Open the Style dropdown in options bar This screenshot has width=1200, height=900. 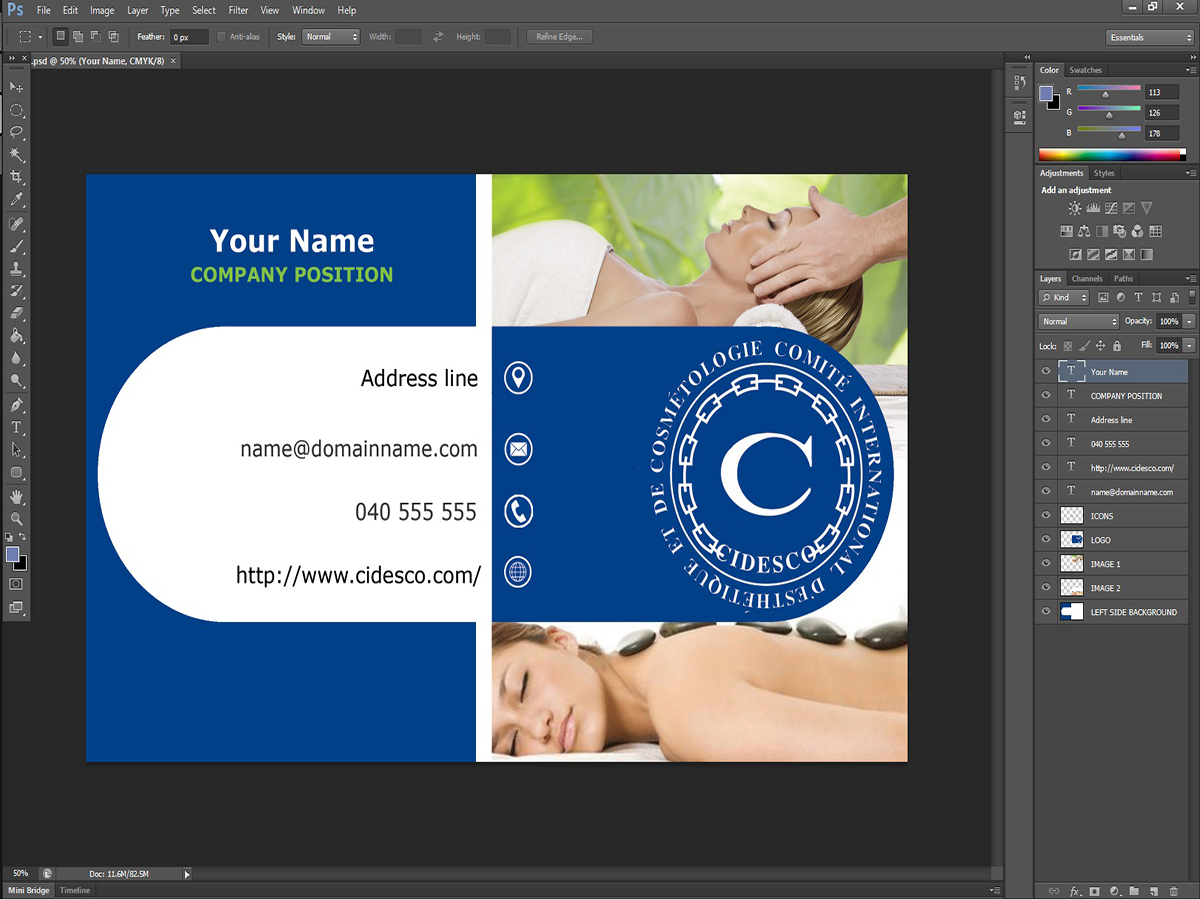click(330, 37)
